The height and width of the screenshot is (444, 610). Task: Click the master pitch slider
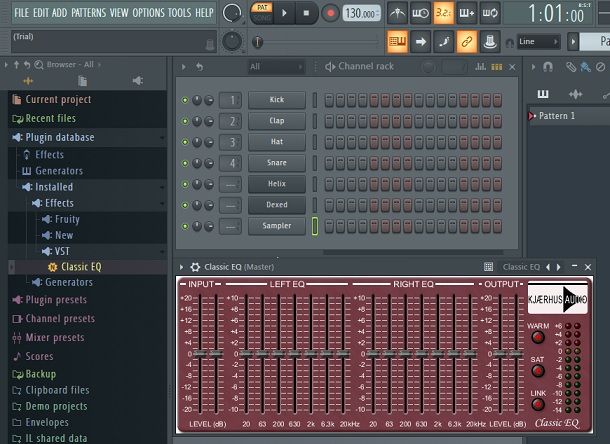click(x=257, y=42)
